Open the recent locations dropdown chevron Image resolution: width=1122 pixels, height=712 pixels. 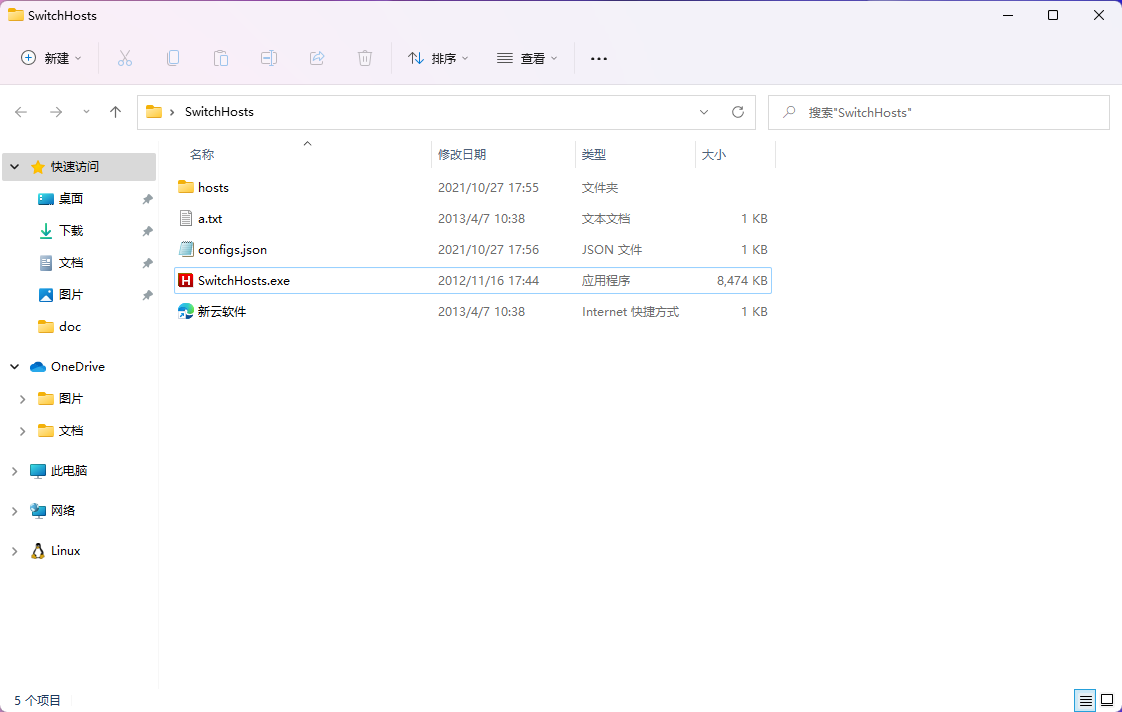coord(86,112)
